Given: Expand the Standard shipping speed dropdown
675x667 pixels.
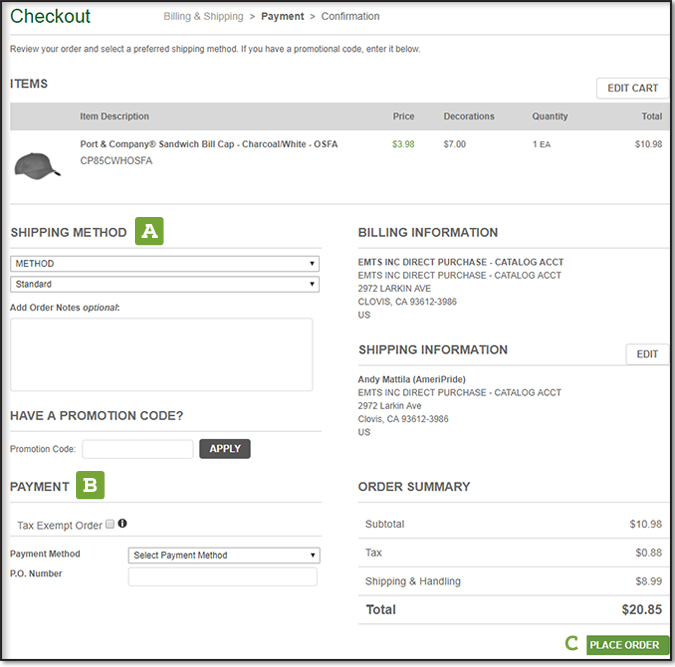Looking at the screenshot, I should click(164, 284).
